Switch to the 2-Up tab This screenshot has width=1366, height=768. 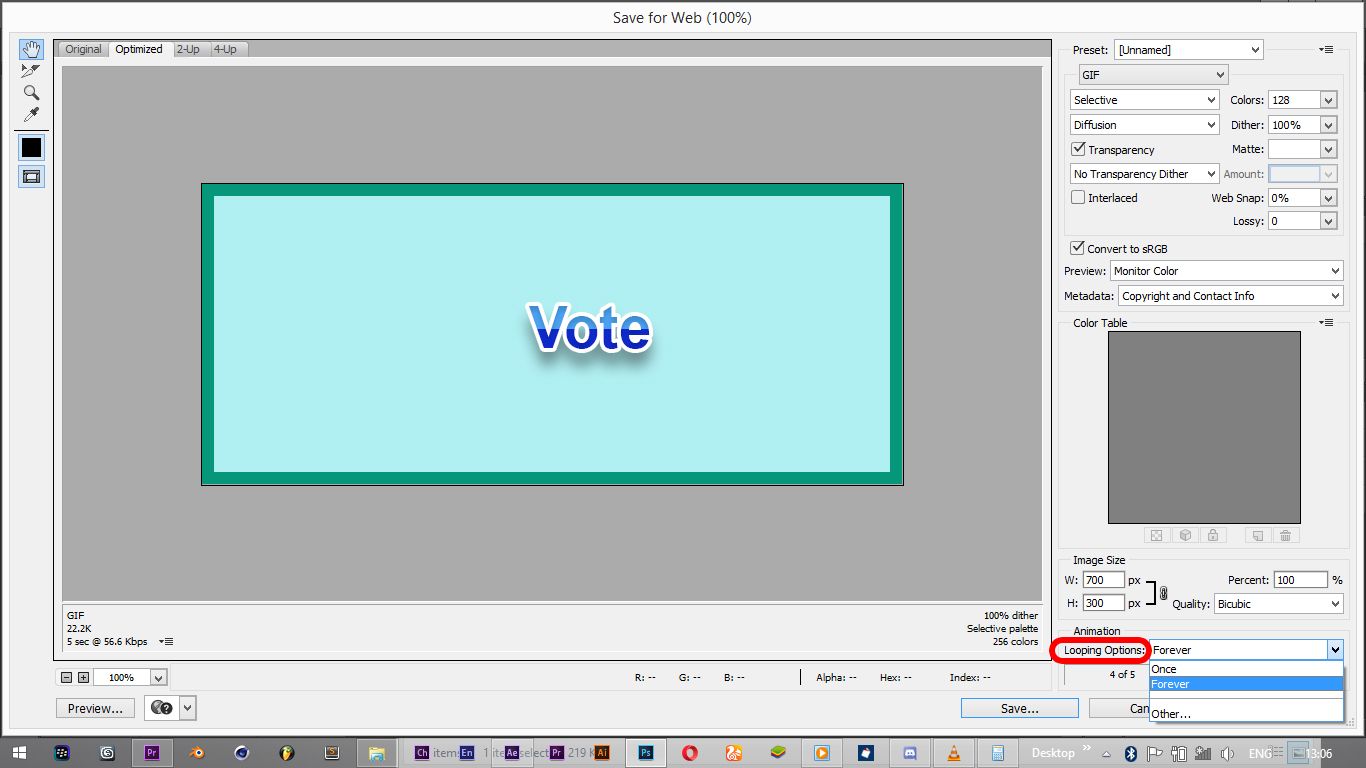[x=188, y=49]
